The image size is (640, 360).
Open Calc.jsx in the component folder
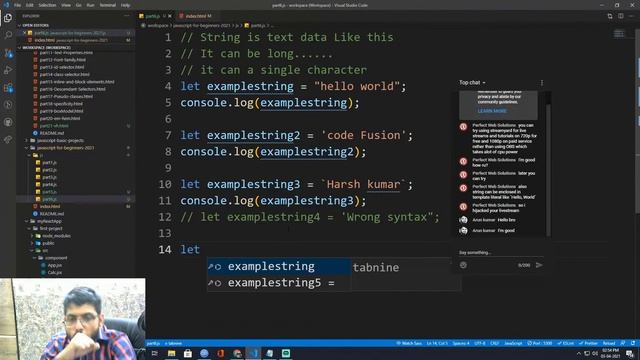click(x=54, y=273)
